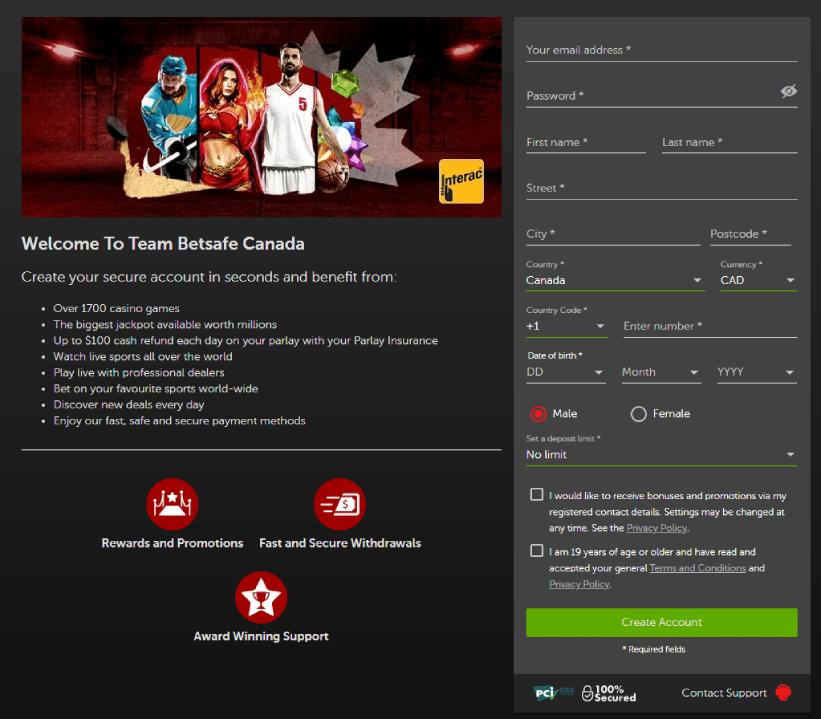Viewport: 821px width, 719px height.
Task: Click the biggest jackpot available bullet text
Action: click(x=165, y=325)
